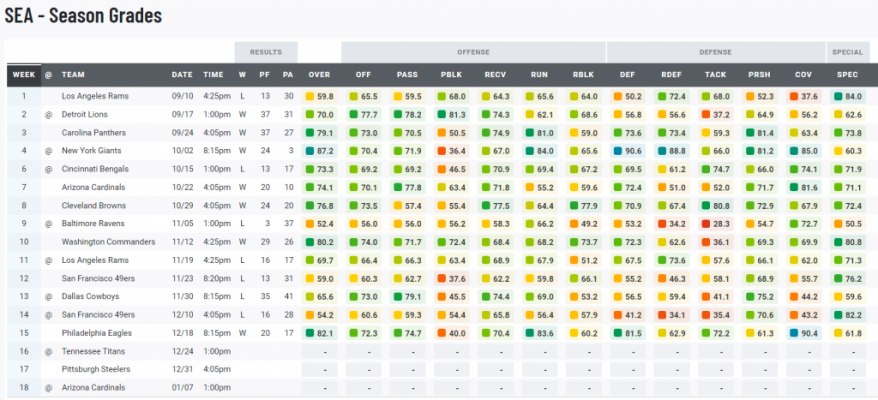Click the OVER grade column header

click(319, 75)
